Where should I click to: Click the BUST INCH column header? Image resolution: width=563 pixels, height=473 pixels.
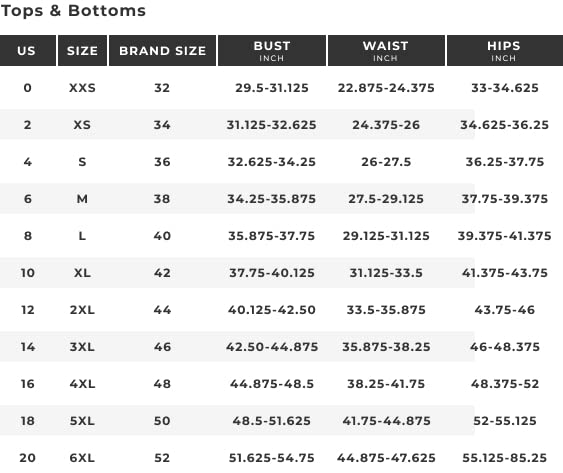pos(272,51)
